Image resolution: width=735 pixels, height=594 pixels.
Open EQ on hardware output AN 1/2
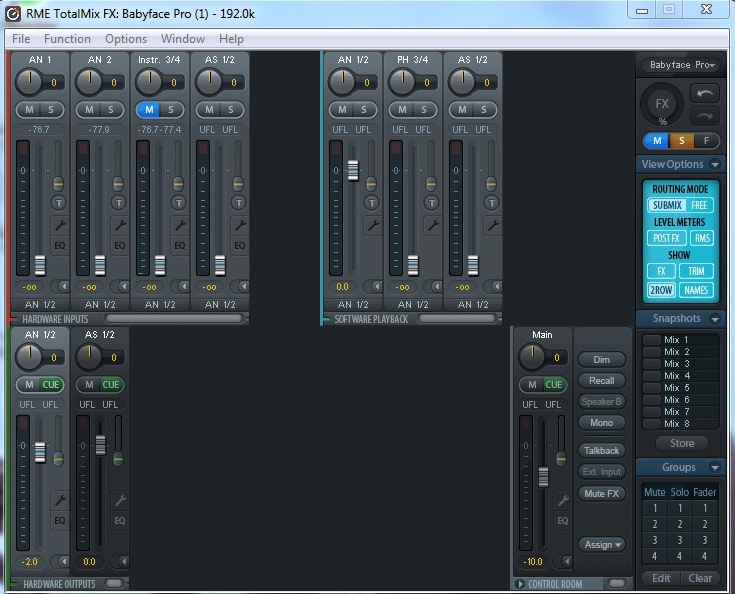pos(60,521)
